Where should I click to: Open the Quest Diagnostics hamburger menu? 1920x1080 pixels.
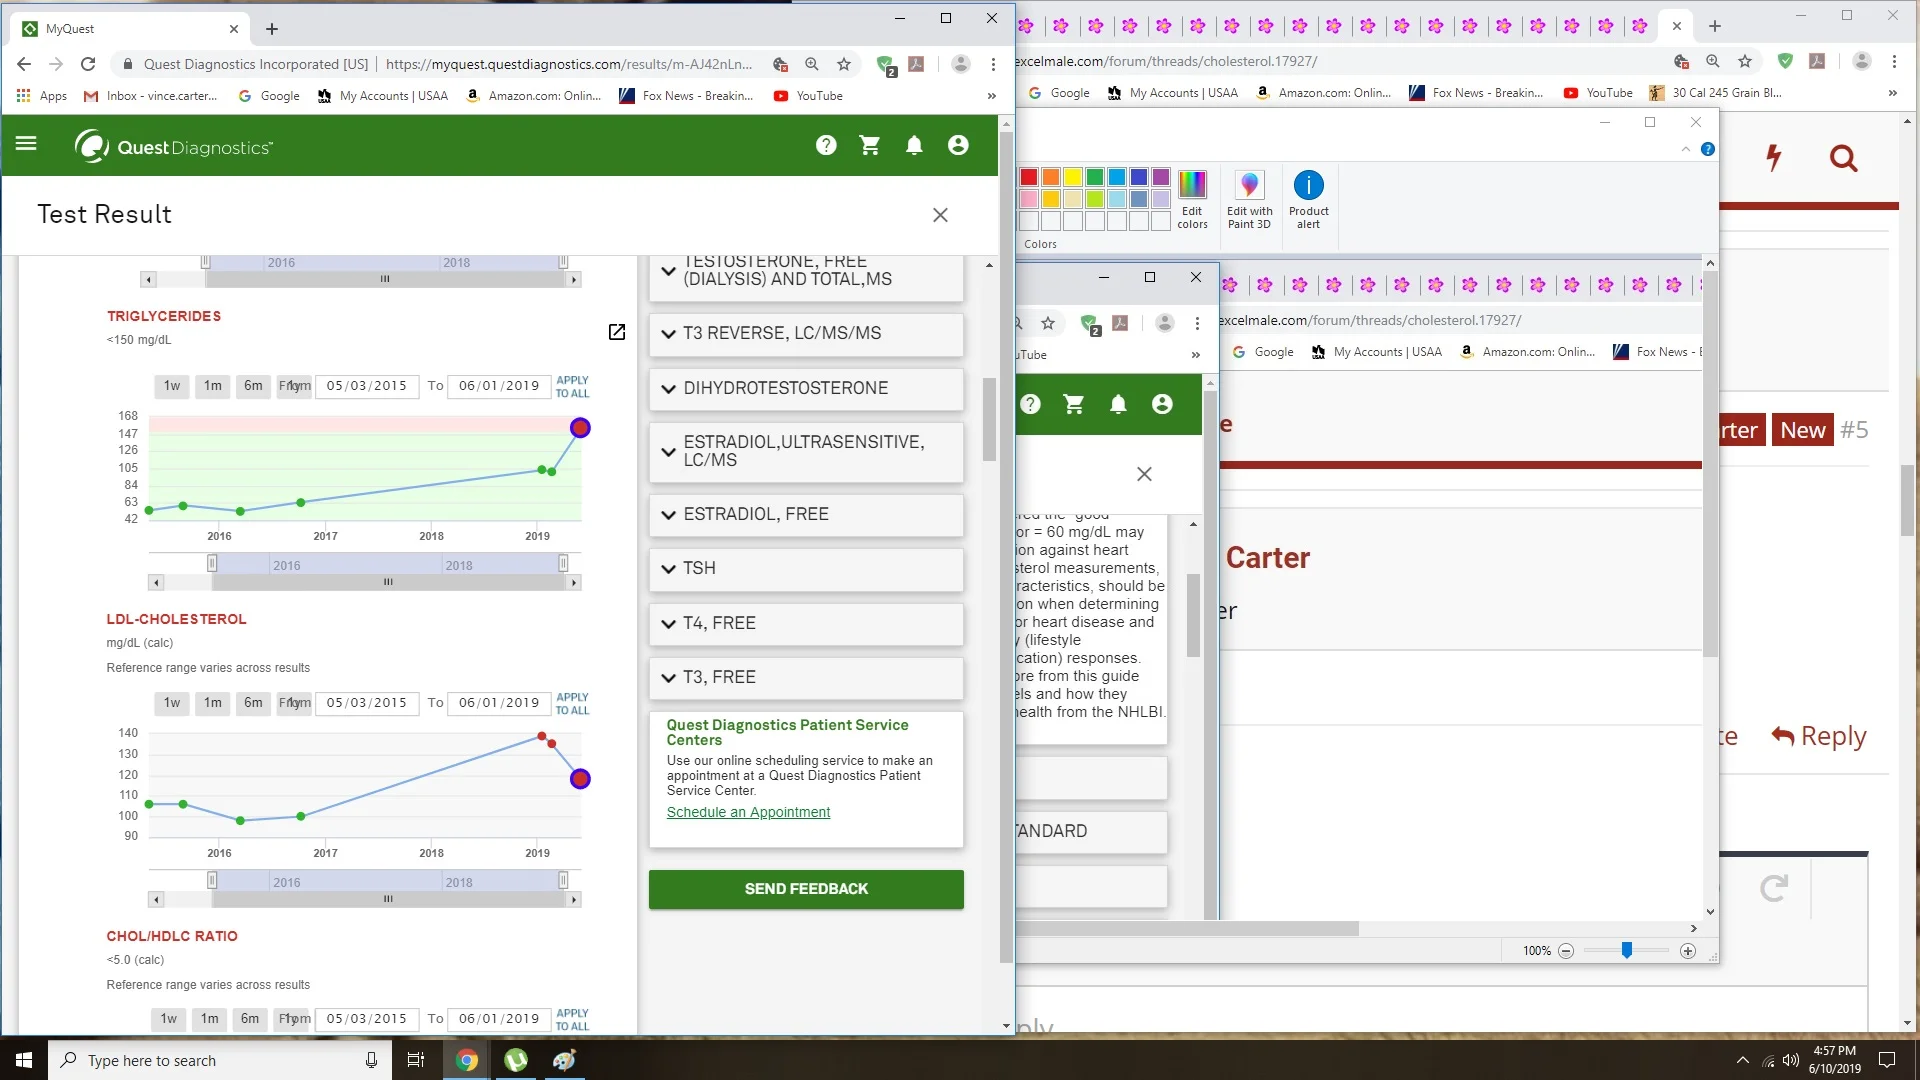coord(26,144)
